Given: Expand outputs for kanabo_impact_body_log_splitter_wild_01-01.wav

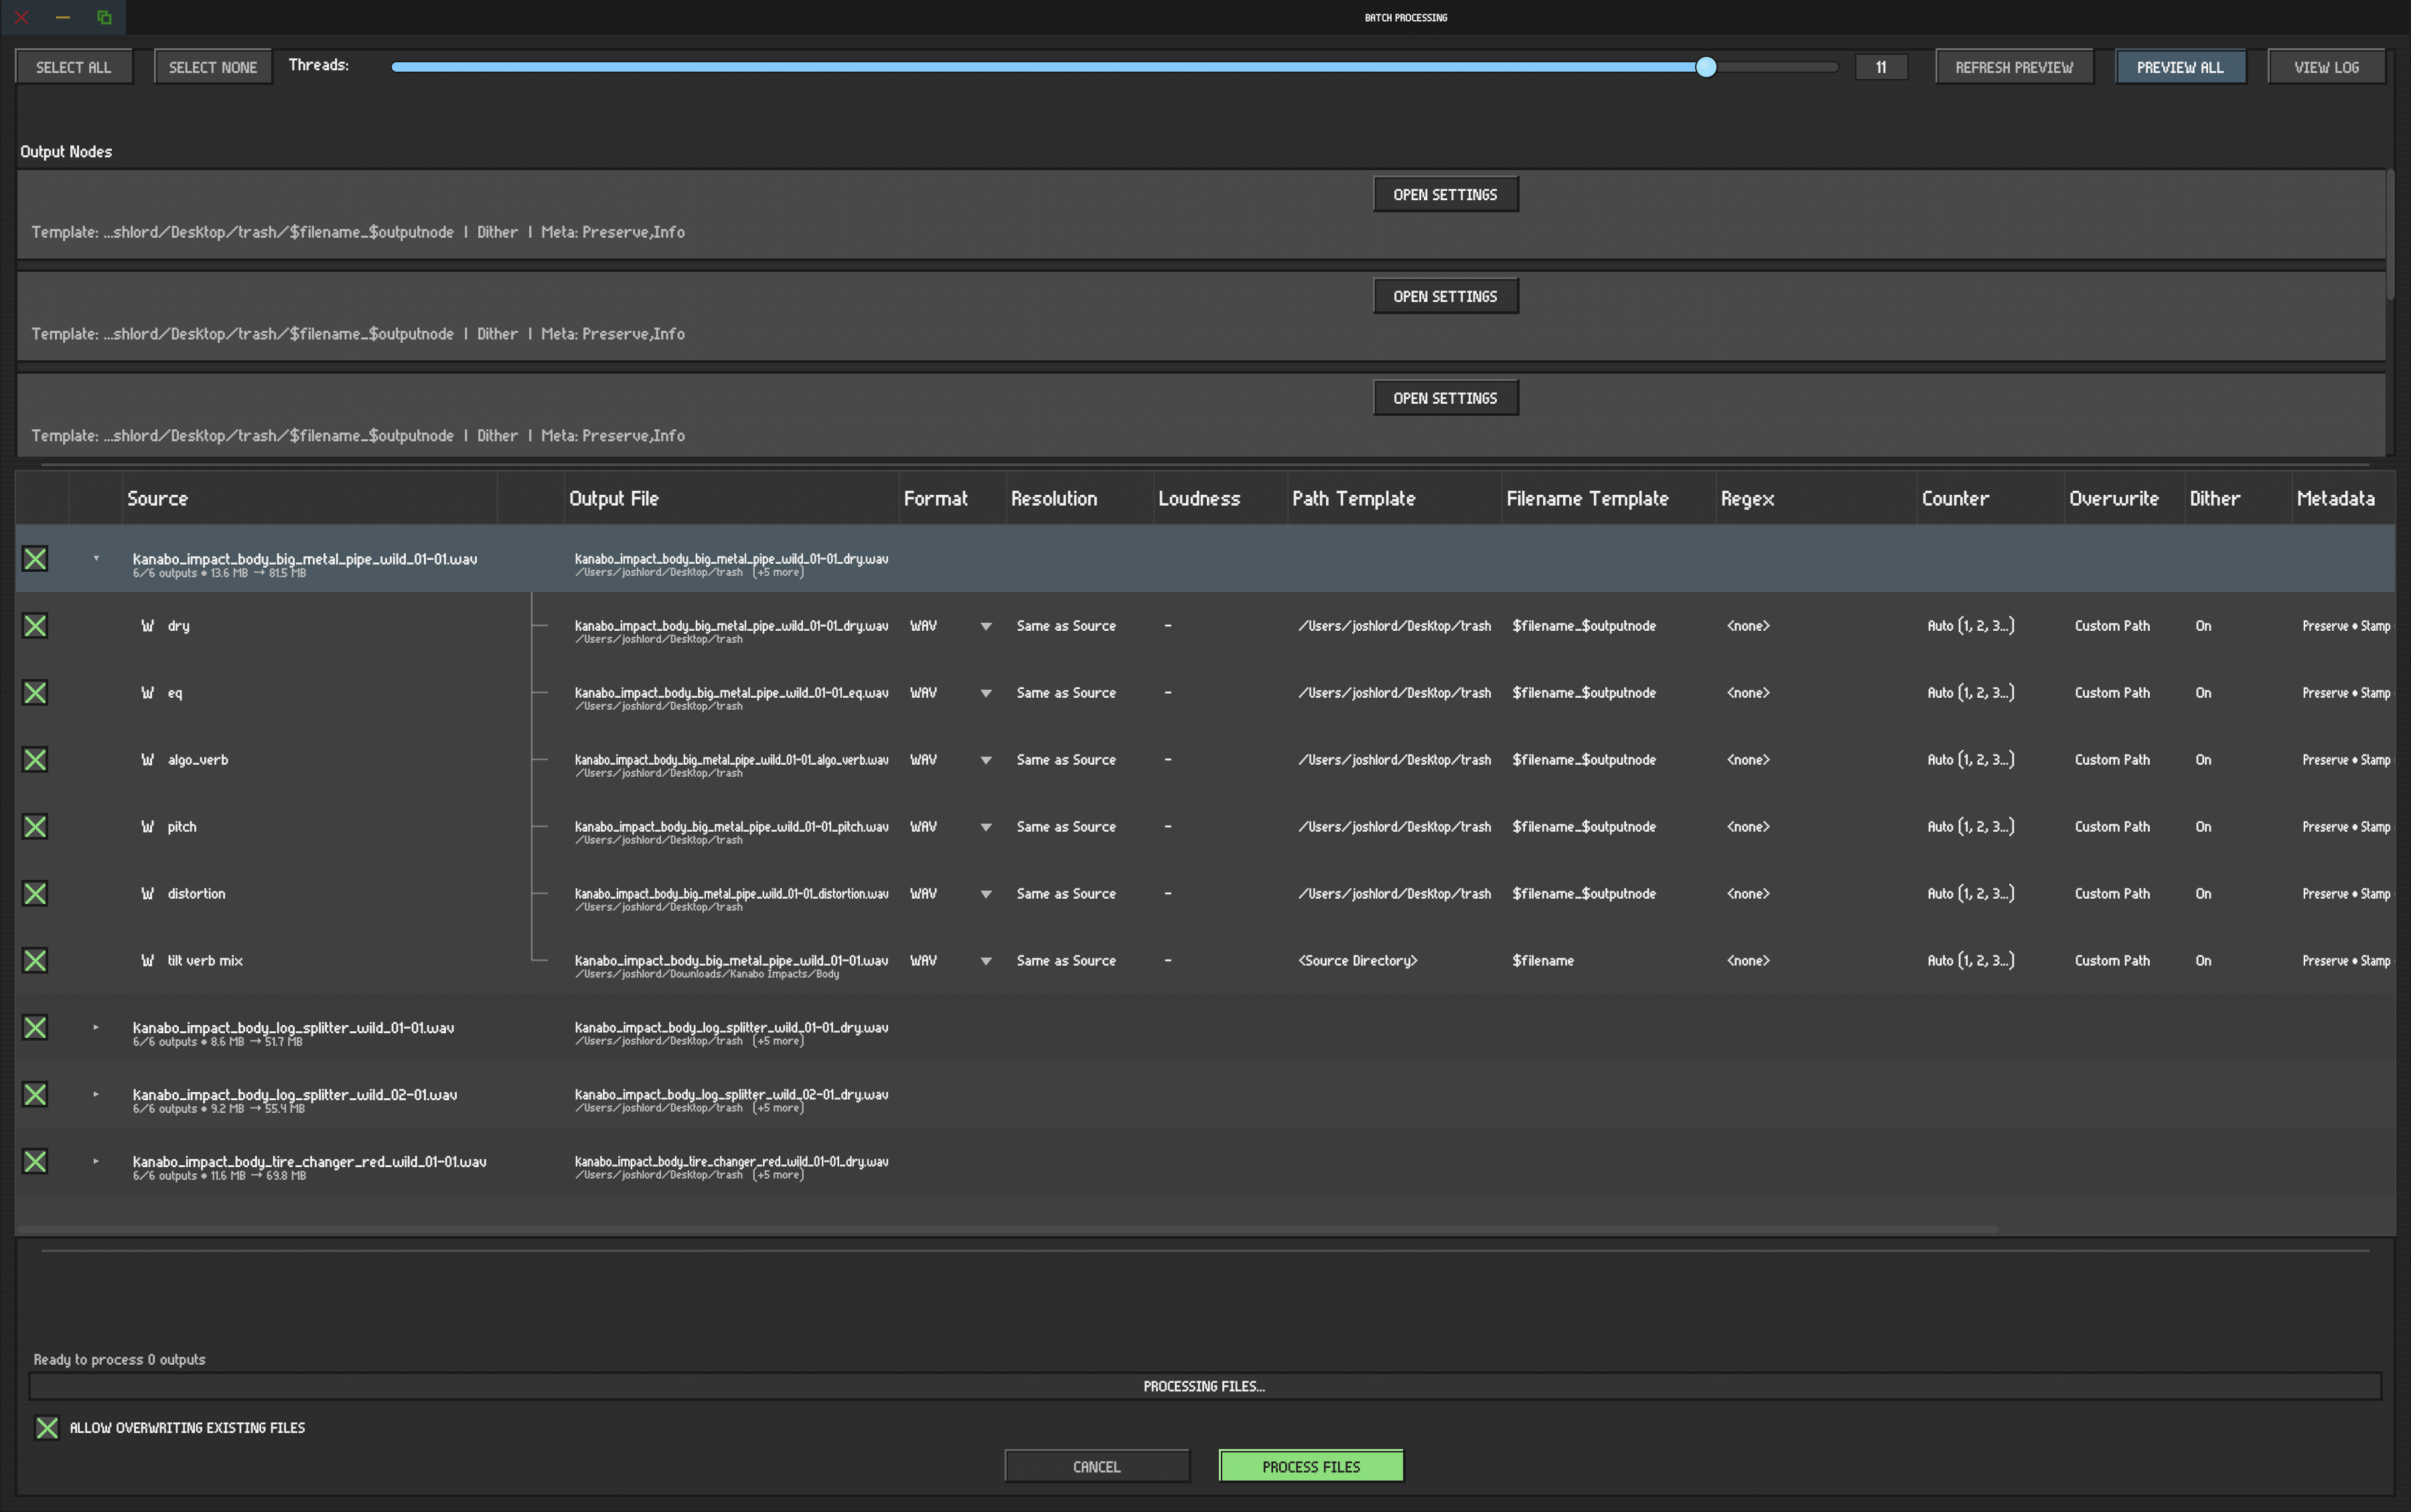Looking at the screenshot, I should pos(96,1027).
